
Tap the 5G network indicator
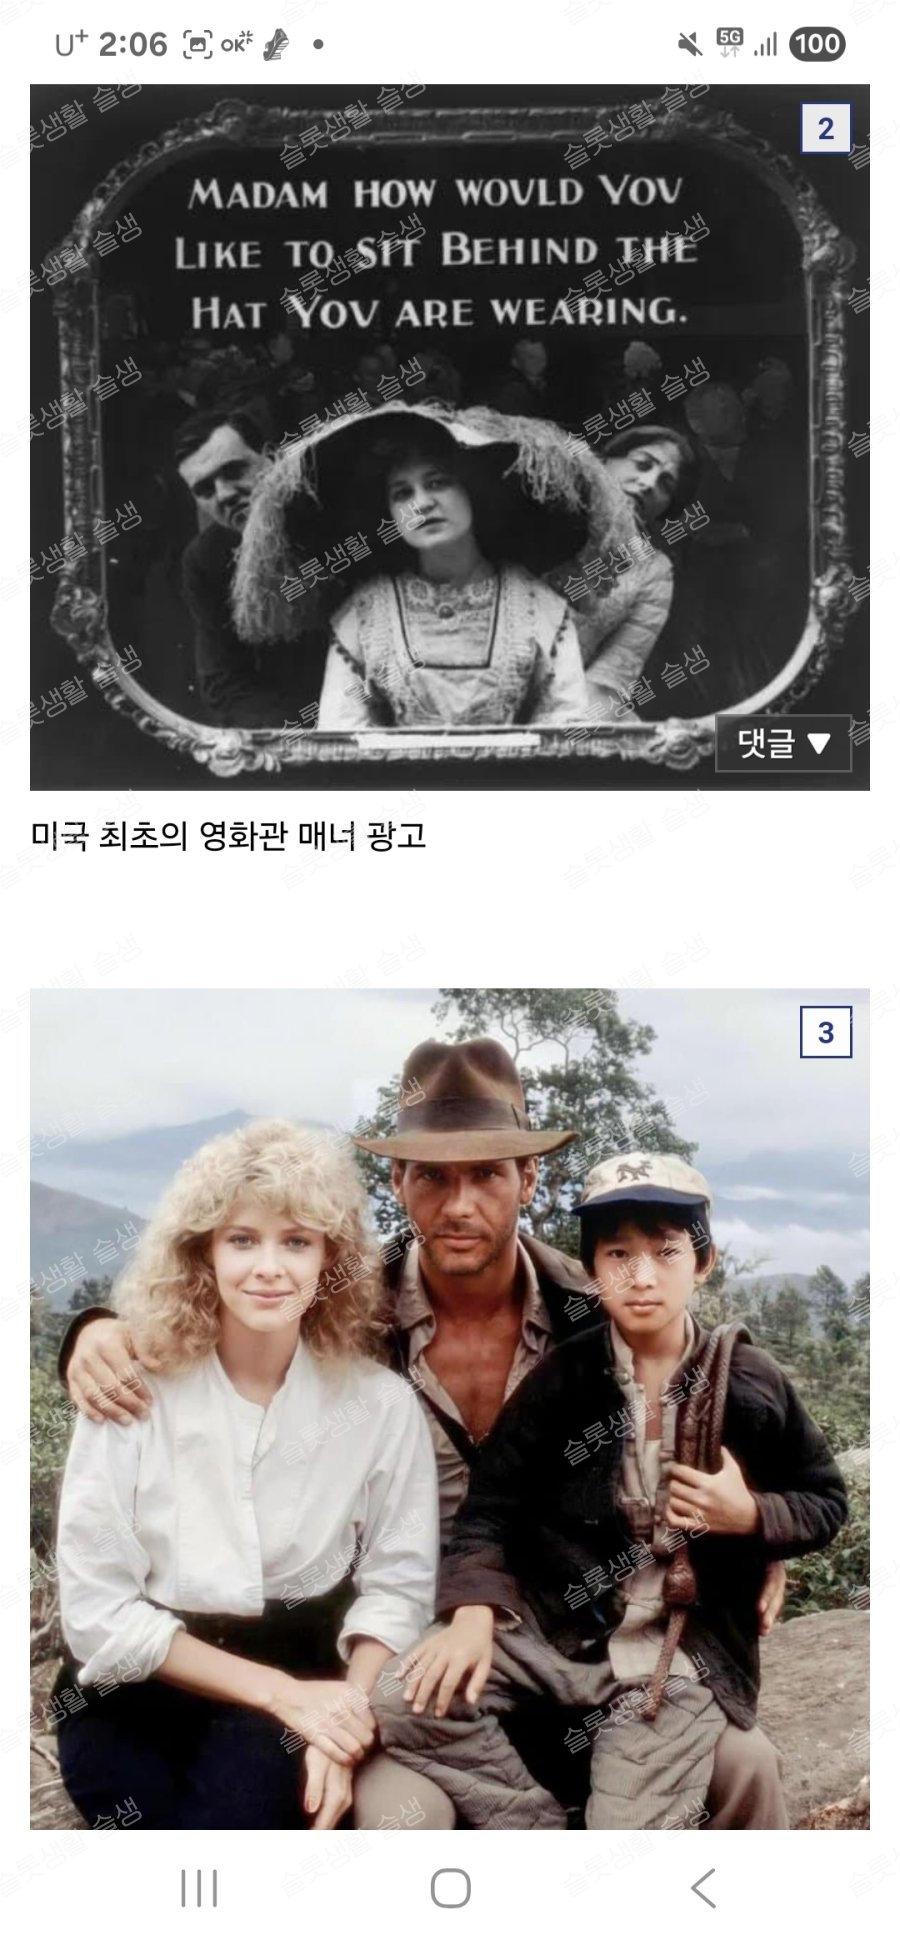[x=730, y=42]
